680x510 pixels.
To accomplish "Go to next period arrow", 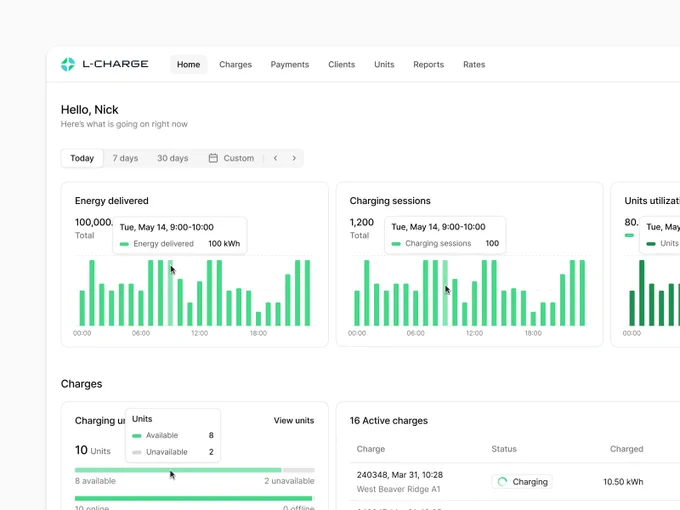I will 294,158.
